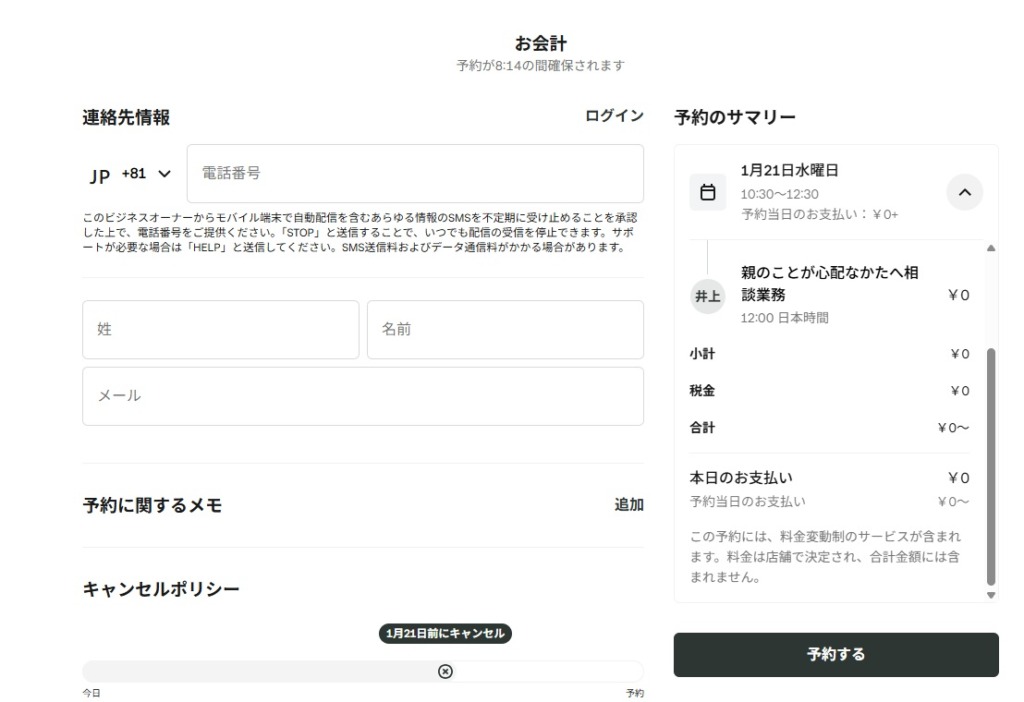Click the summary panel scrollbar thumb
1024x702 pixels.
(991, 465)
